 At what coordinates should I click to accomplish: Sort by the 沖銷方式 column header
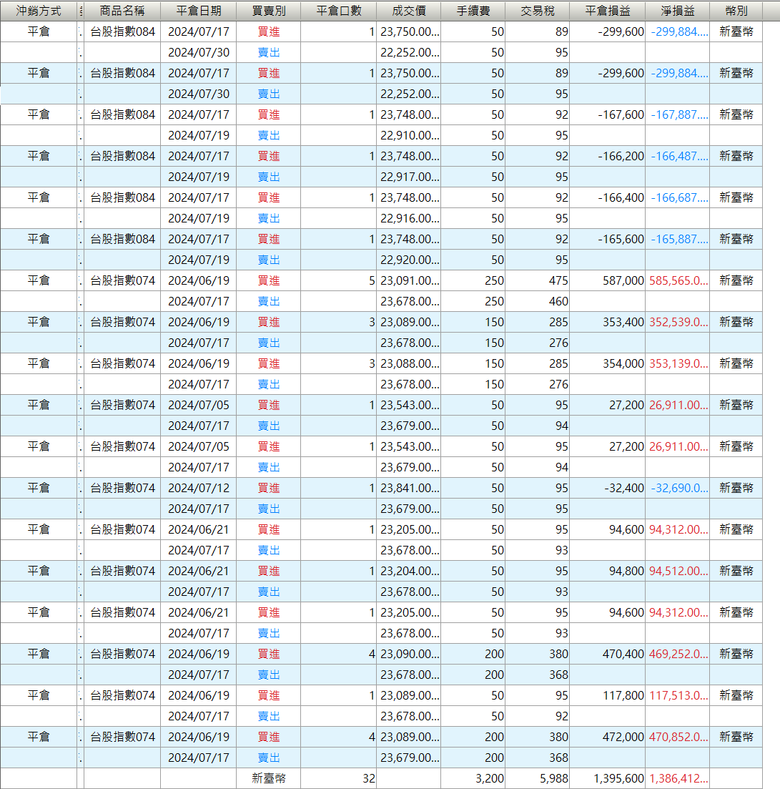38,11
